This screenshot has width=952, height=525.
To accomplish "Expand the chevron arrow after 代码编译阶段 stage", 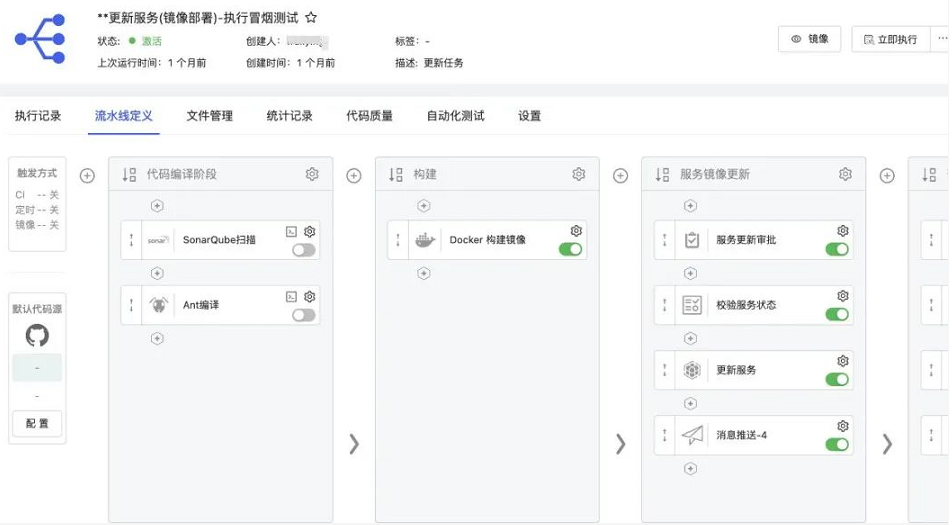I will (353, 444).
